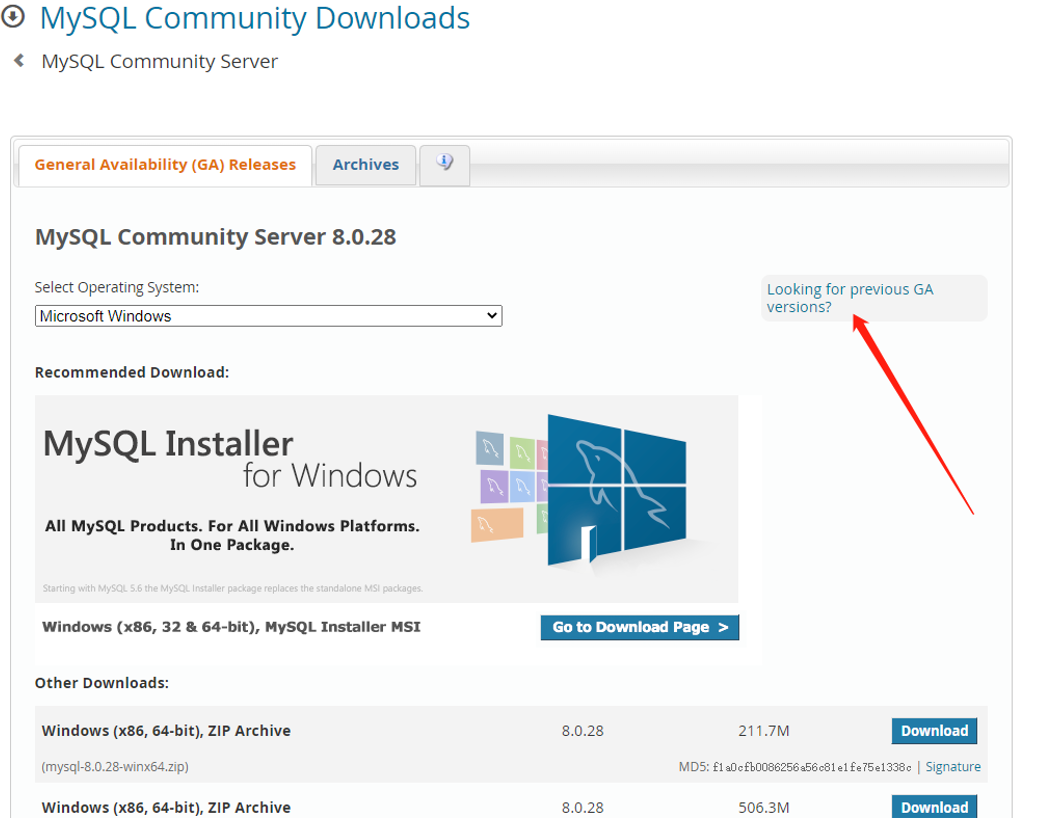Viewport: 1058px width, 819px height.
Task: Click the 506.3M size value
Action: click(x=764, y=808)
